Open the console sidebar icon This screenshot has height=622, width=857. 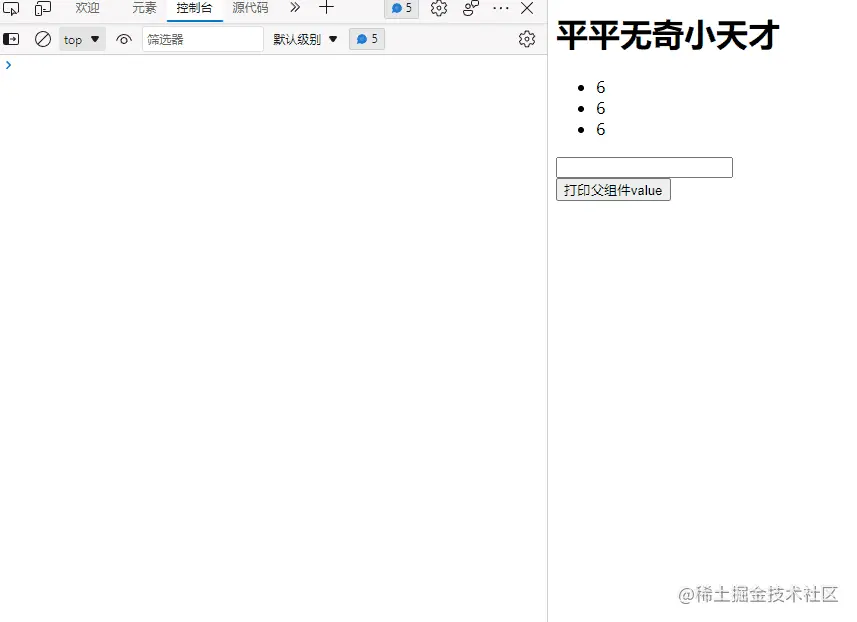tap(12, 39)
